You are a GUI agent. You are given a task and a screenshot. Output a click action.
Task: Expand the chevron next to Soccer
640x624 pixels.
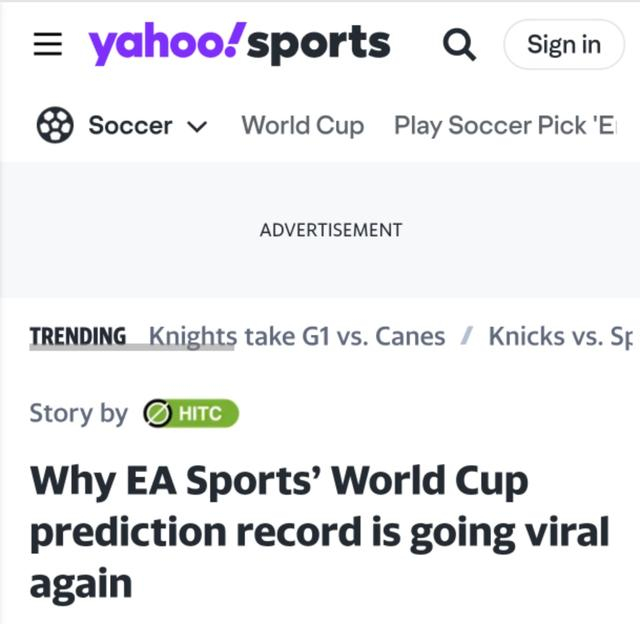(198, 127)
